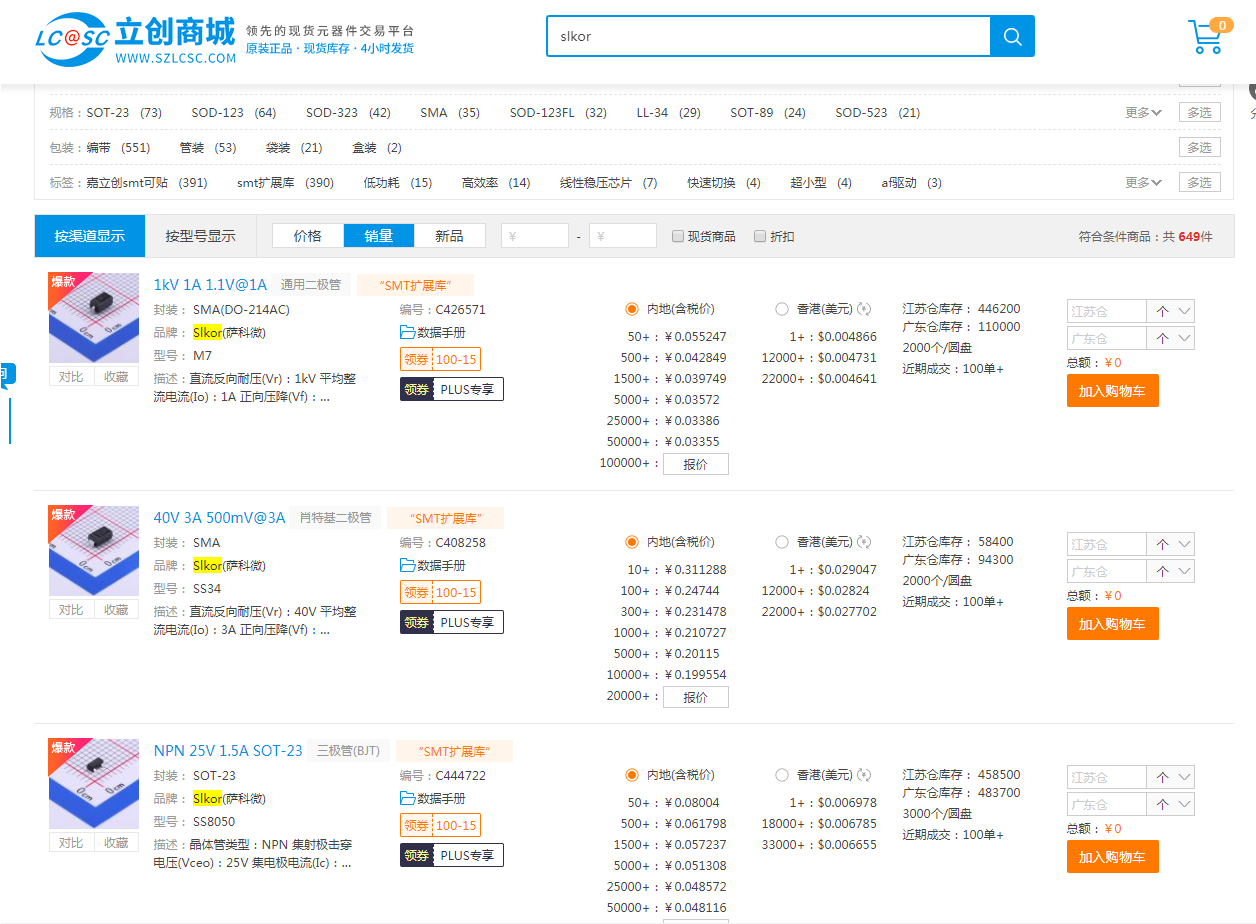Screen dimensions: 1256x924
Task: Click the 100-15 coupon badge for M7
Action: pyautogui.click(x=456, y=360)
